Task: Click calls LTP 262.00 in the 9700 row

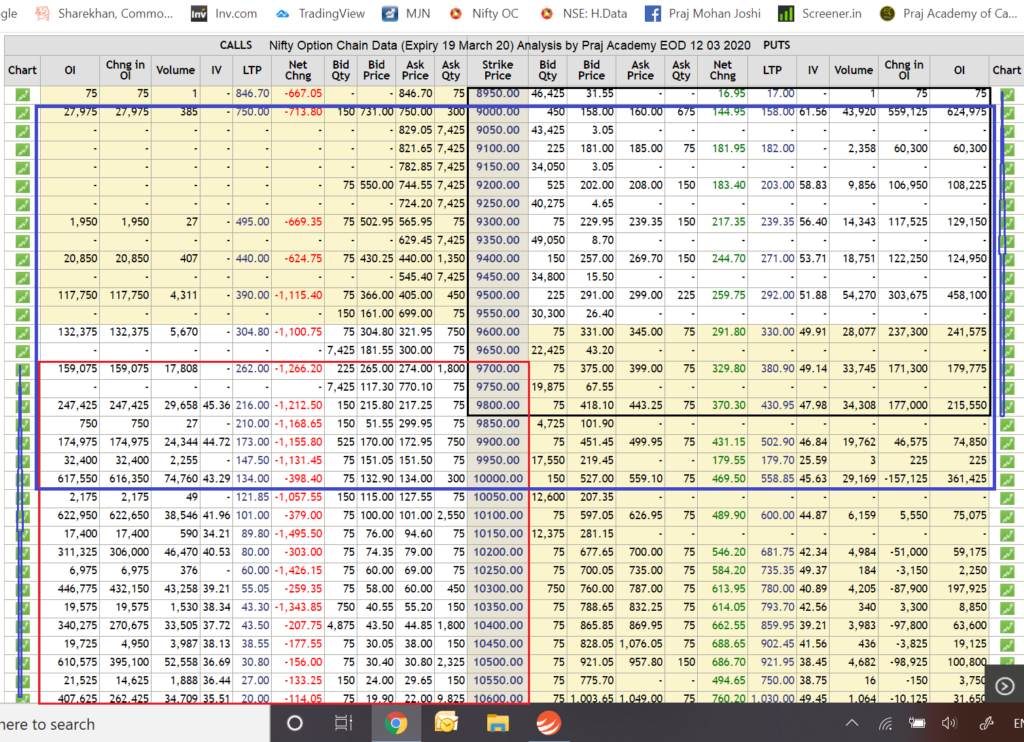Action: pos(253,369)
